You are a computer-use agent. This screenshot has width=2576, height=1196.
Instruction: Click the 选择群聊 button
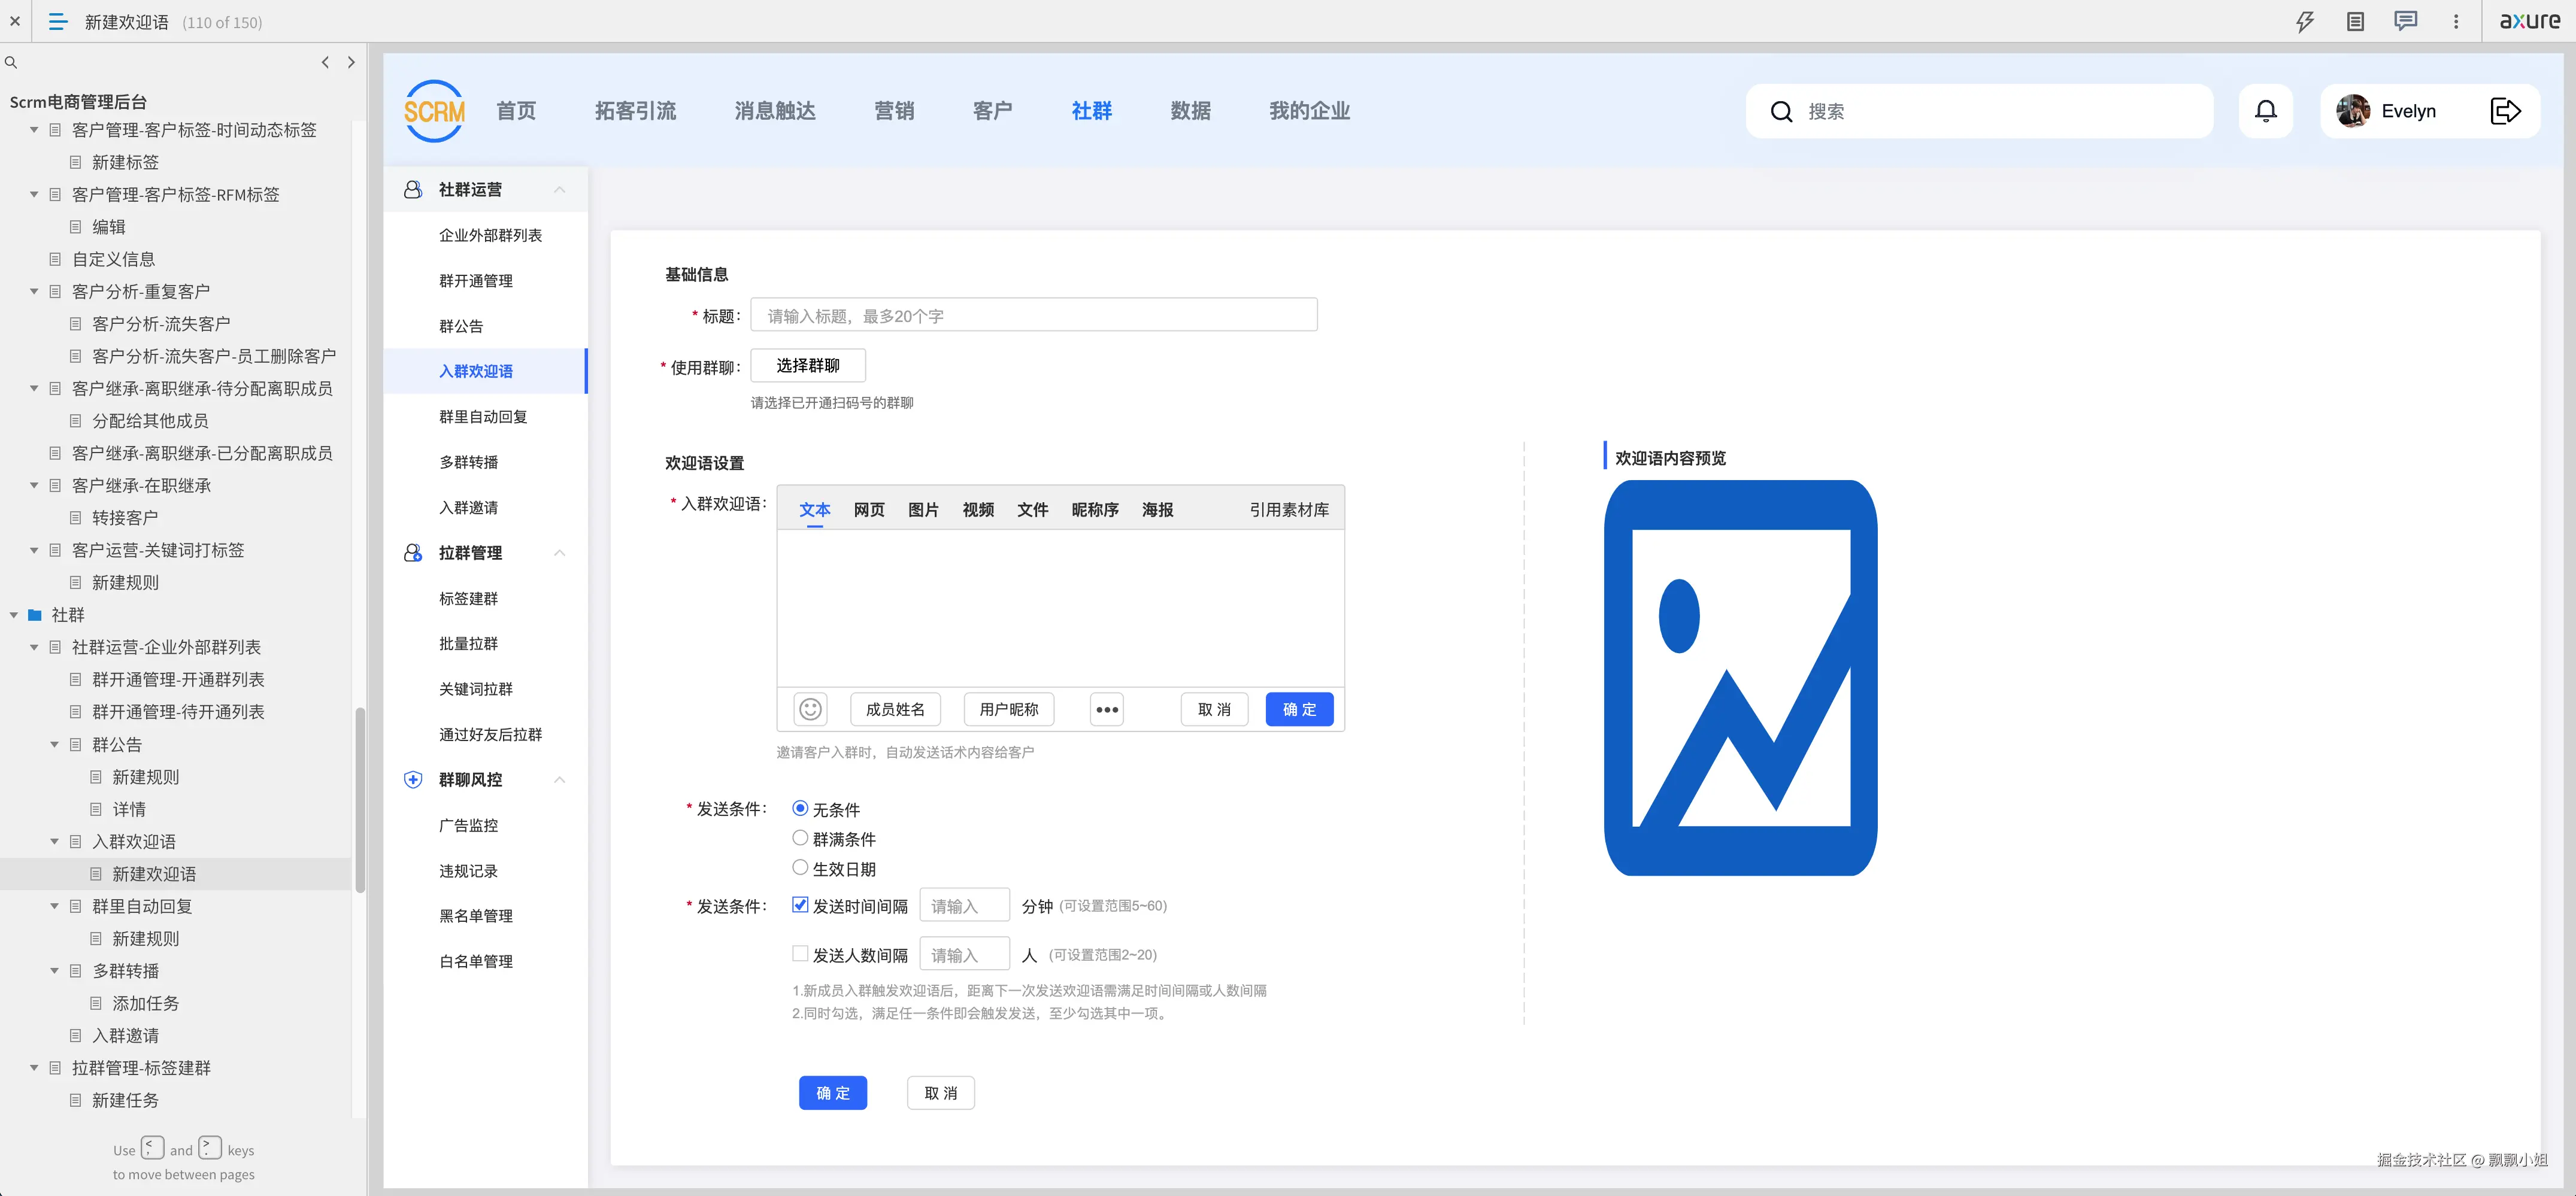pos(808,366)
